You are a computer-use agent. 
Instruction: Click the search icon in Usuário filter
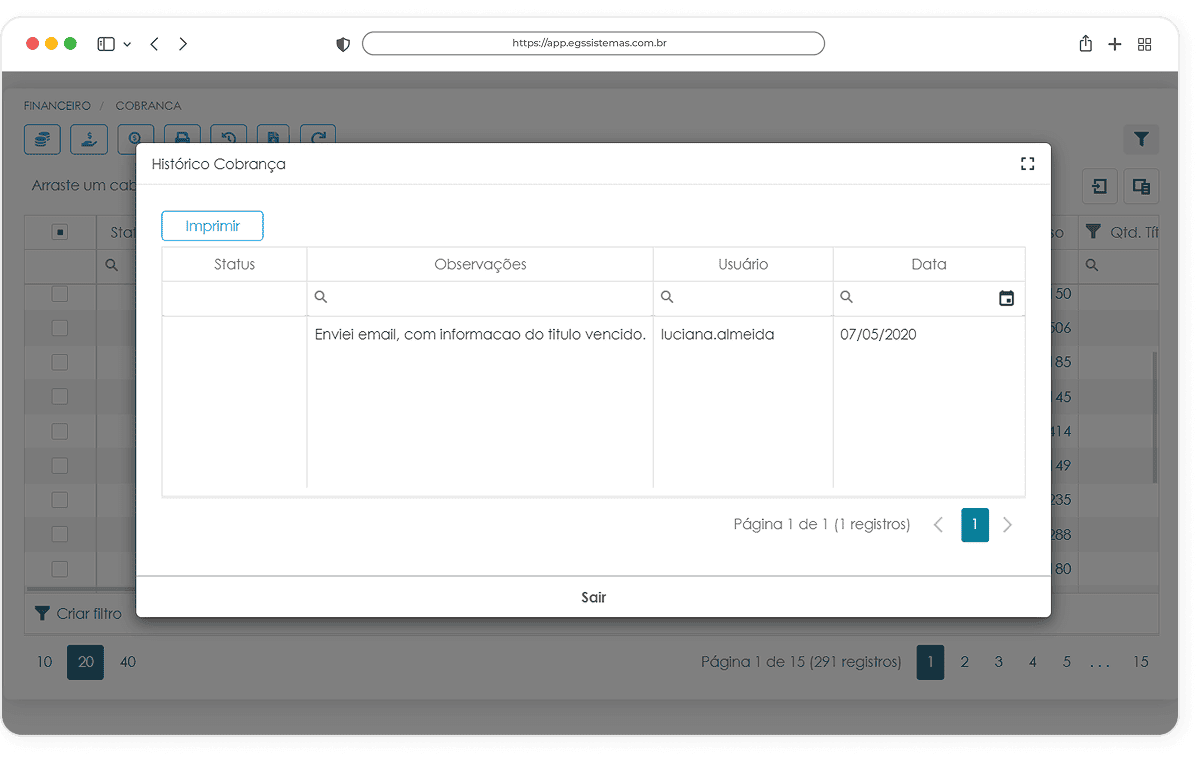667,297
